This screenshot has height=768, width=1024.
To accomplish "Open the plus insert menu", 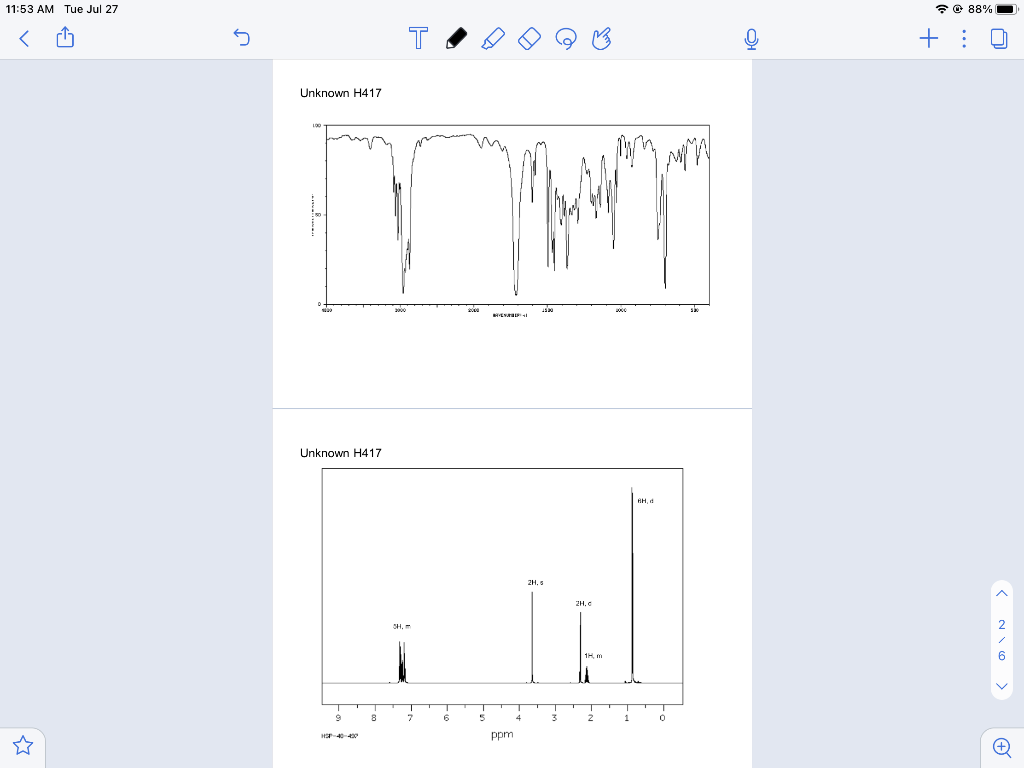I will pyautogui.click(x=928, y=38).
